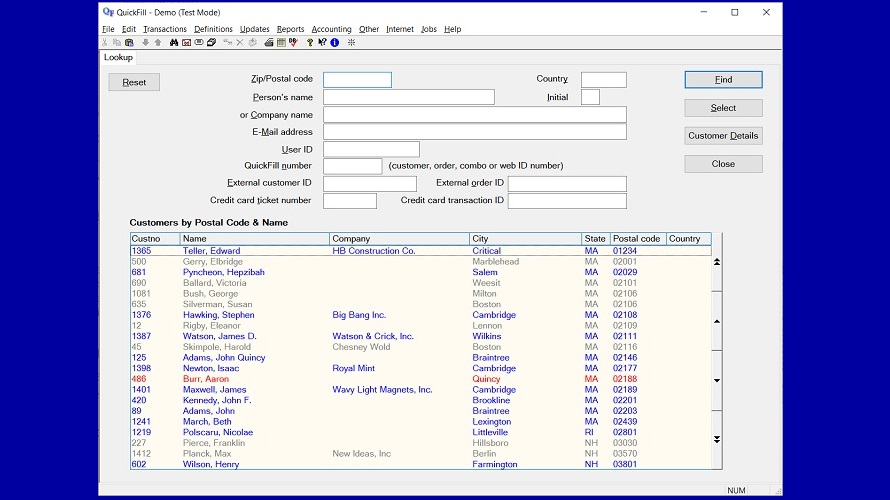Open the Transactions menu
Screen dimensions: 890x500
[x=165, y=29]
